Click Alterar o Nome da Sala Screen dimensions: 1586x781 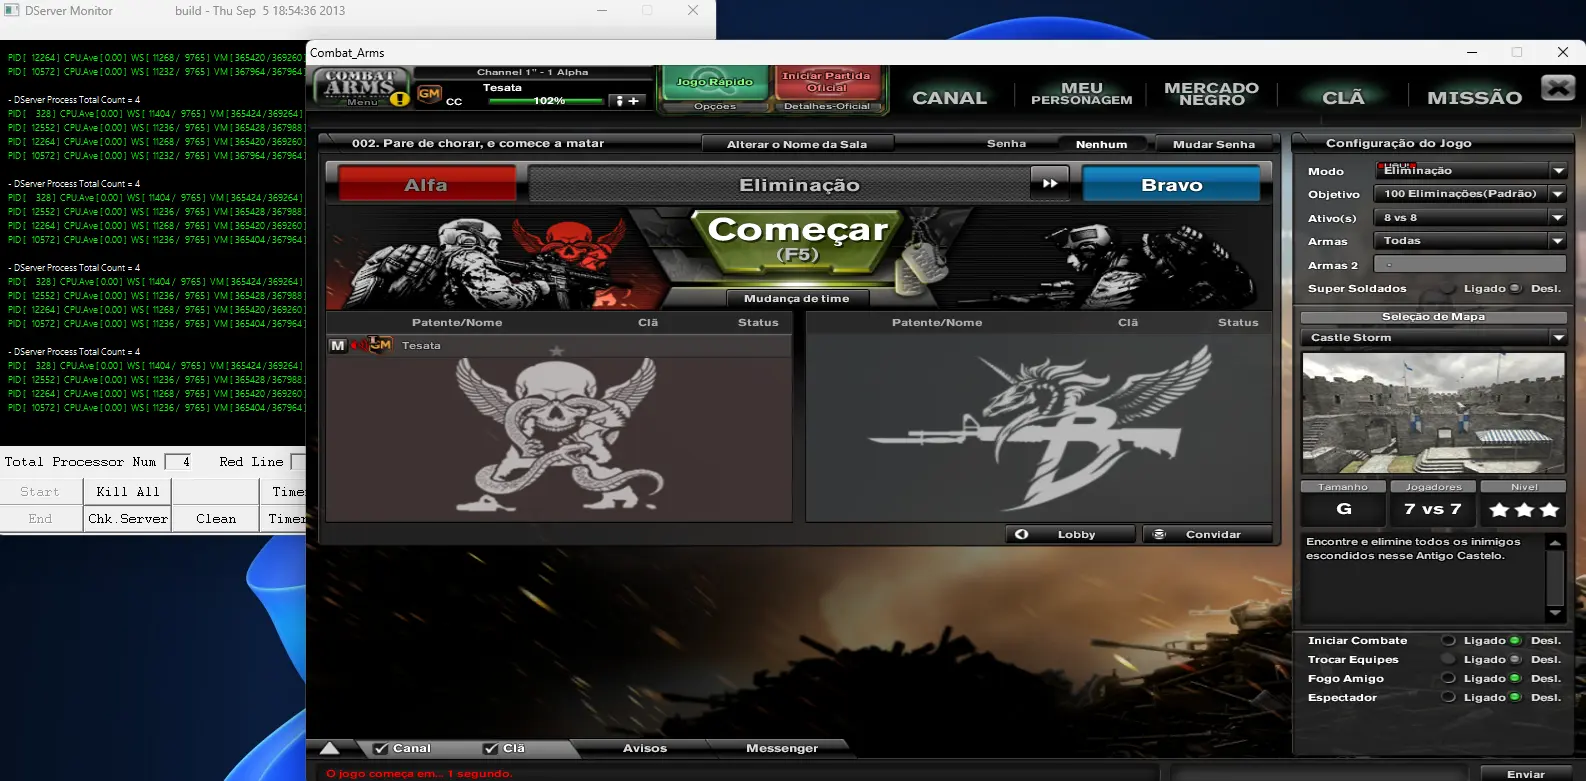pyautogui.click(x=797, y=144)
